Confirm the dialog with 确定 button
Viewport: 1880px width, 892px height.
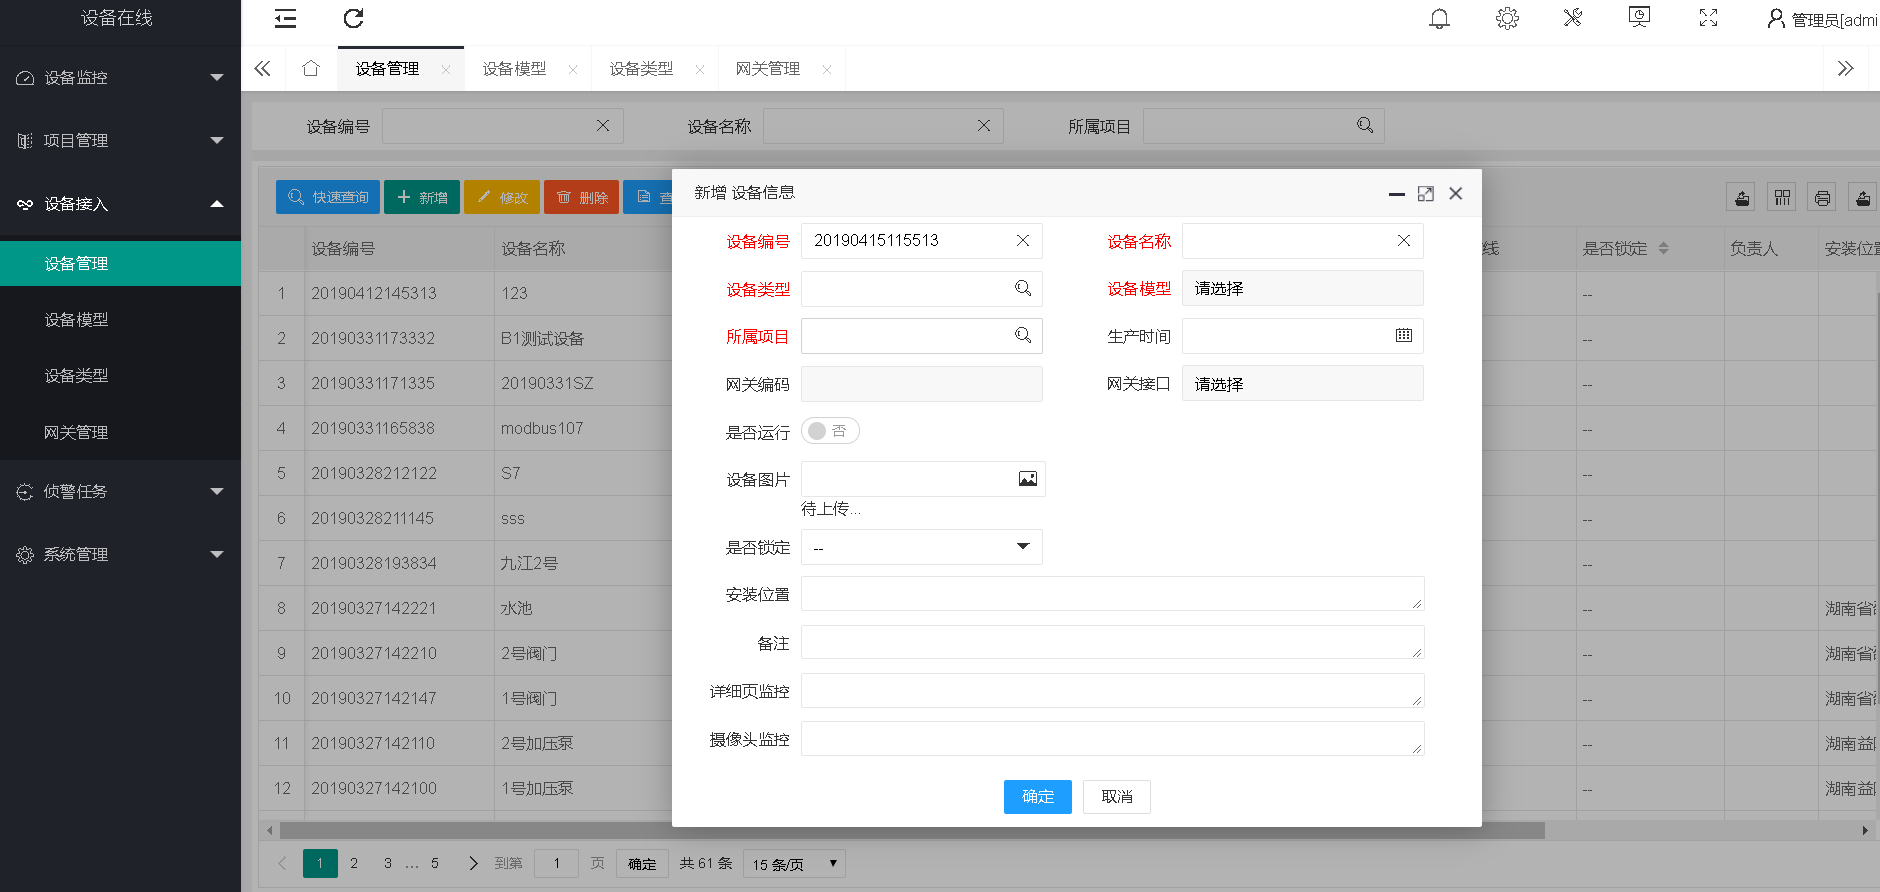click(1038, 797)
